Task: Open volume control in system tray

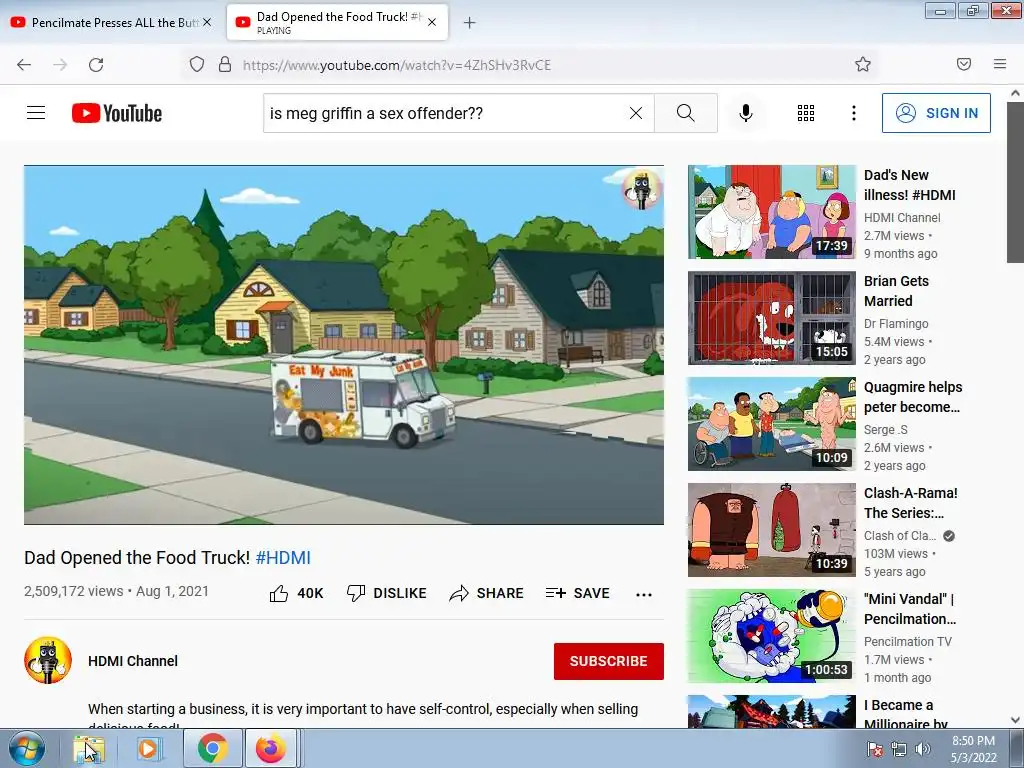Action: pos(923,748)
